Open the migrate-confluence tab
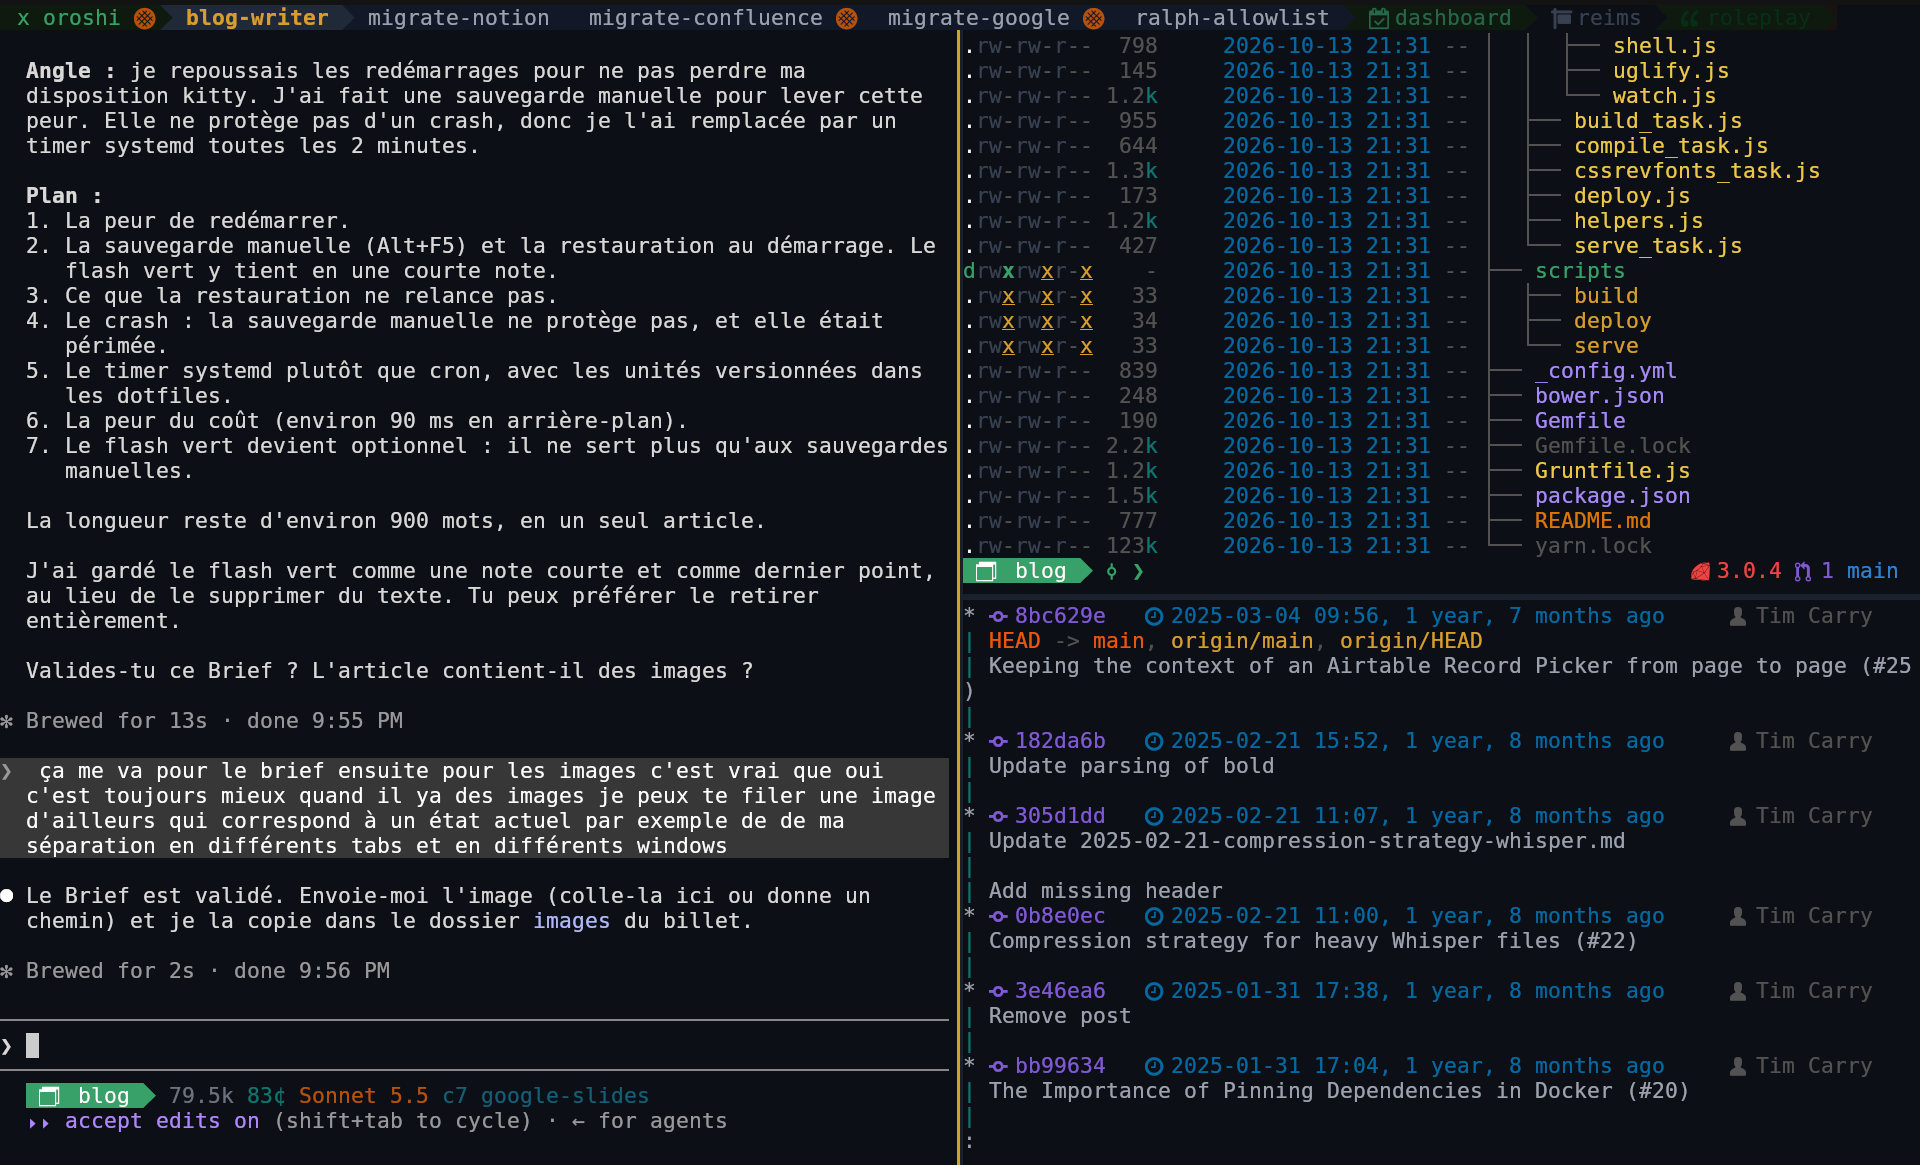Screen dimensions: 1920x1165 (705, 18)
